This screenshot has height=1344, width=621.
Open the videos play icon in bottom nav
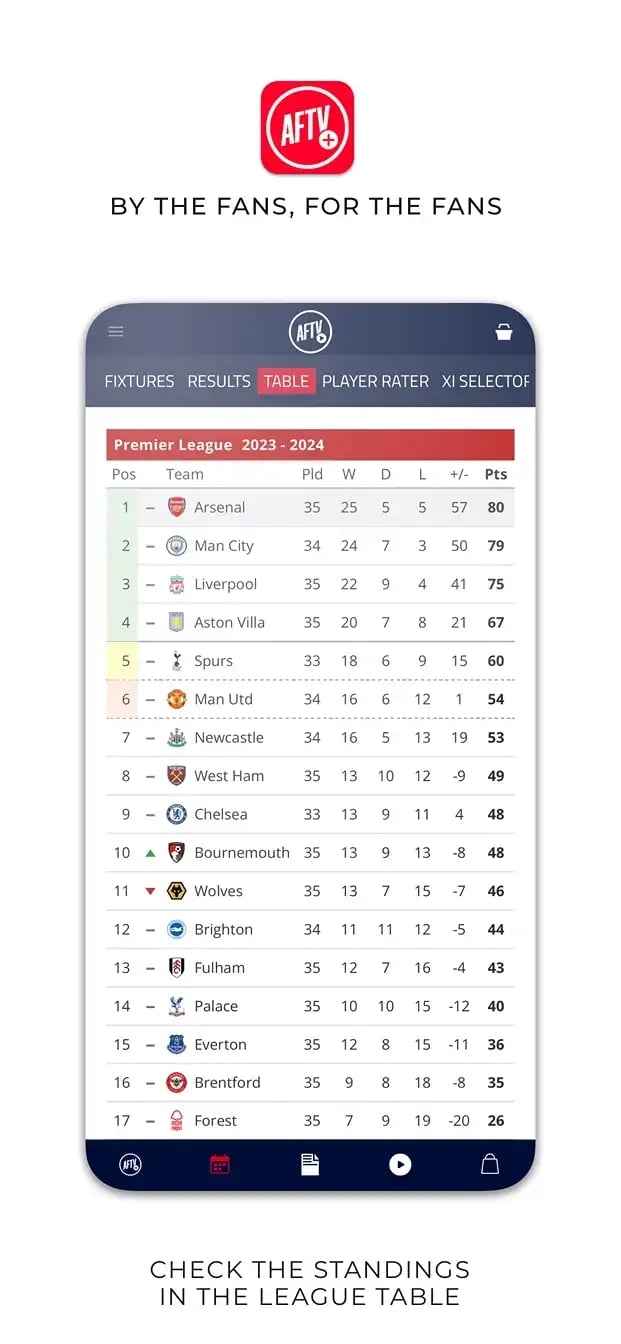pyautogui.click(x=400, y=1163)
